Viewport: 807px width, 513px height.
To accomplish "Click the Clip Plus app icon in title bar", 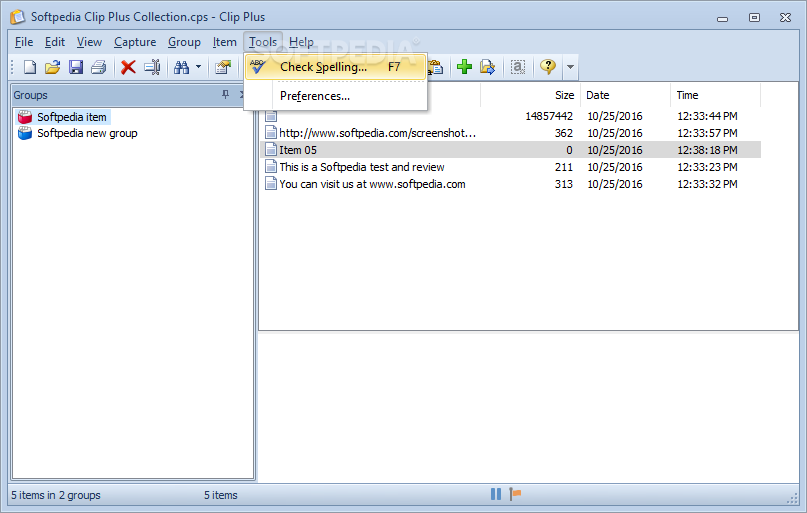I will pos(17,17).
